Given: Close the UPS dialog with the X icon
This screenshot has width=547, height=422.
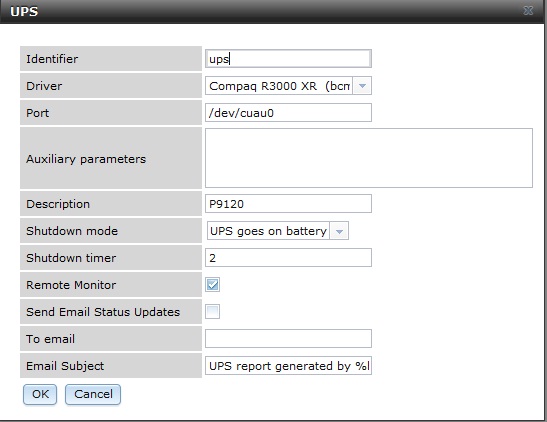Looking at the screenshot, I should pos(528,10).
